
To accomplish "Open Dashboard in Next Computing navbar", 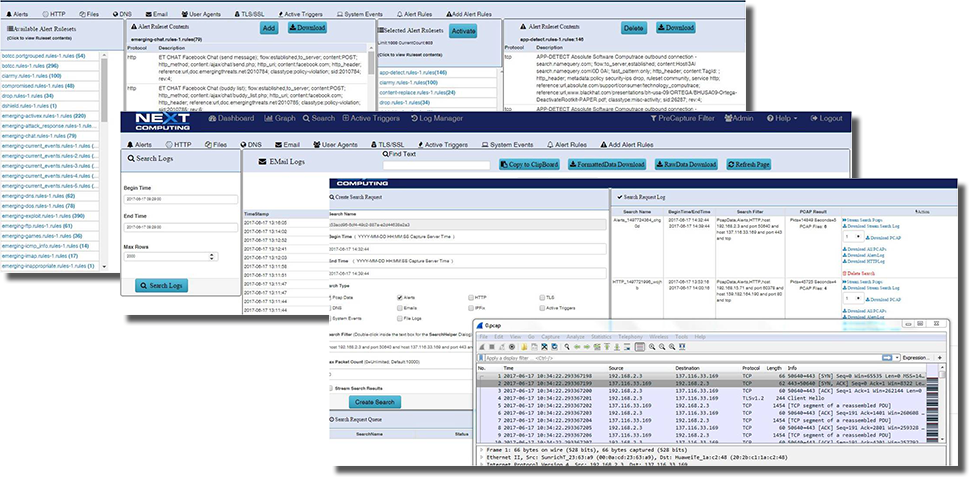I will point(231,118).
